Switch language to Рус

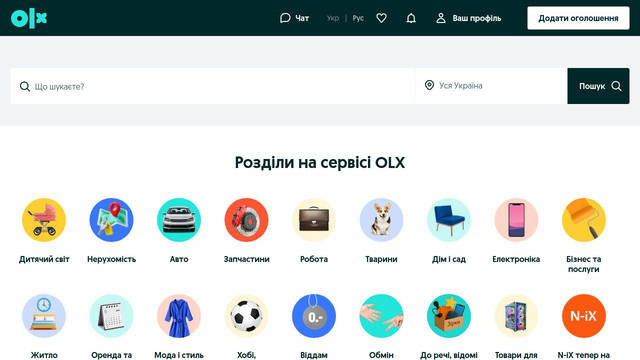click(x=358, y=18)
